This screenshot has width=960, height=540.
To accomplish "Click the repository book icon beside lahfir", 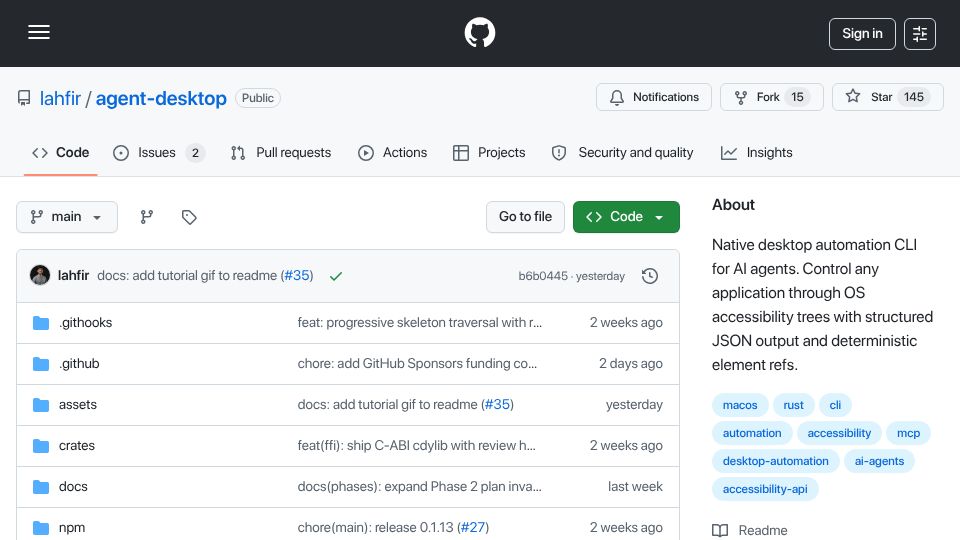I will (x=24, y=98).
